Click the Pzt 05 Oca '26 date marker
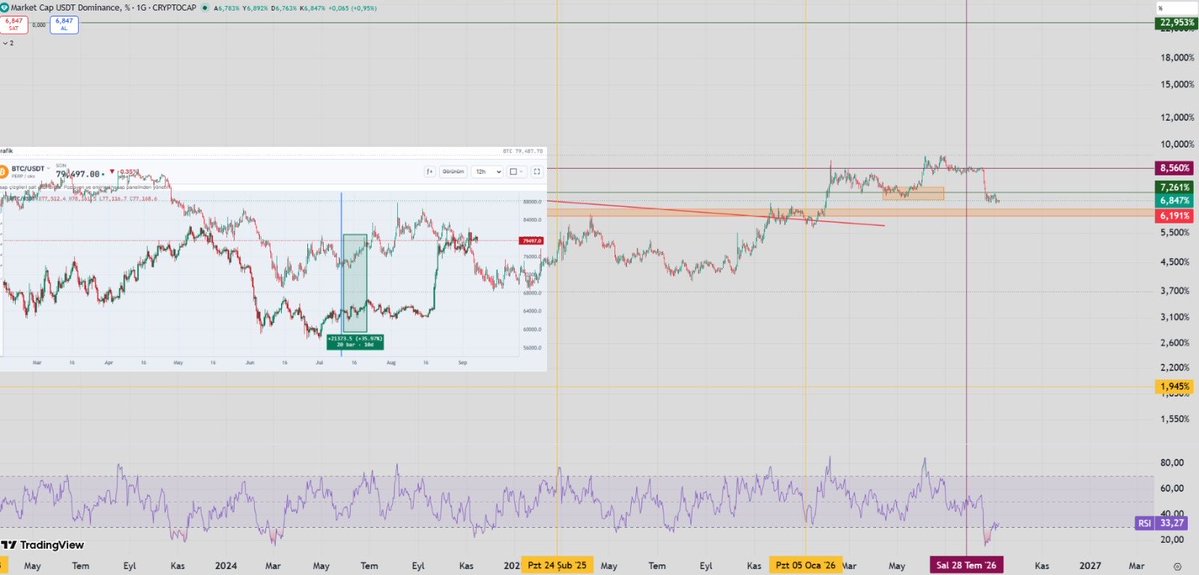The width and height of the screenshot is (1199, 575). (806, 566)
